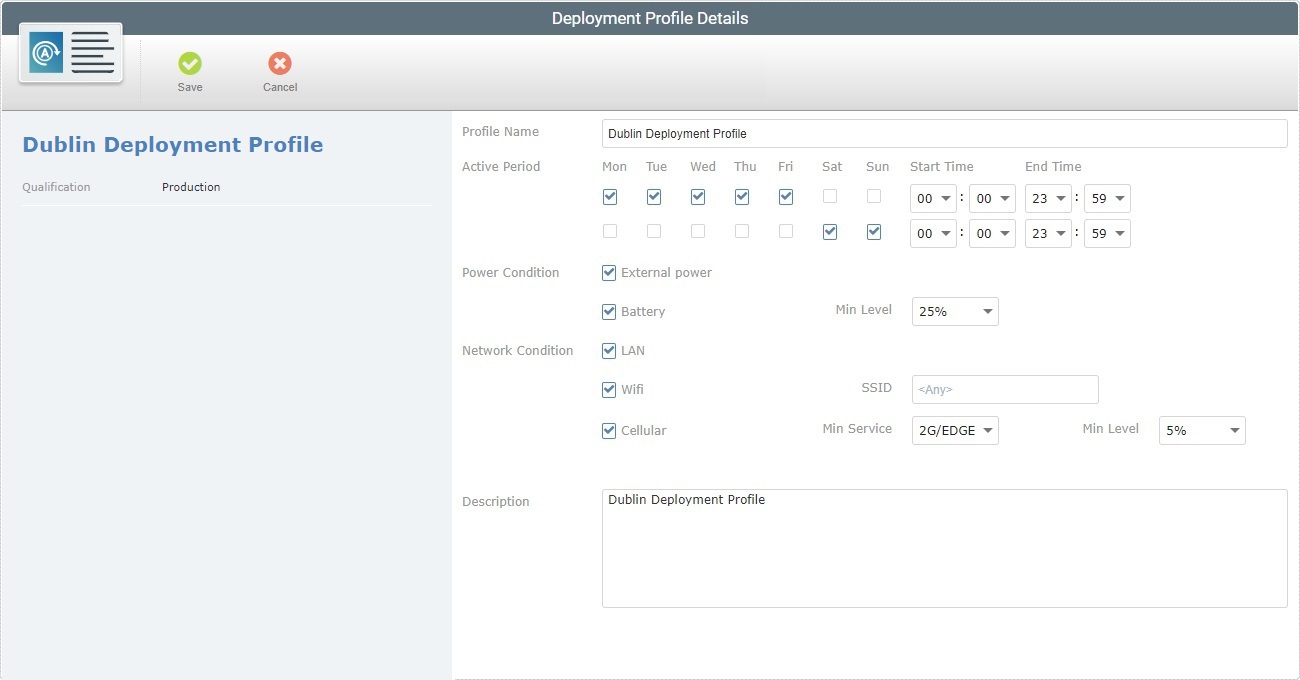
Task: Uncheck the Sunday checkbox in the second row
Action: [x=874, y=231]
